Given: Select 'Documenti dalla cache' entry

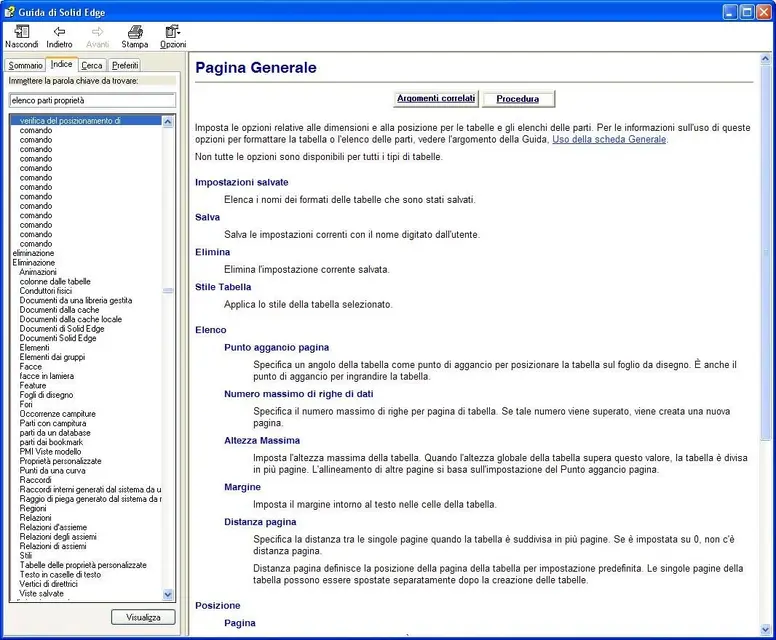Looking at the screenshot, I should 59,309.
